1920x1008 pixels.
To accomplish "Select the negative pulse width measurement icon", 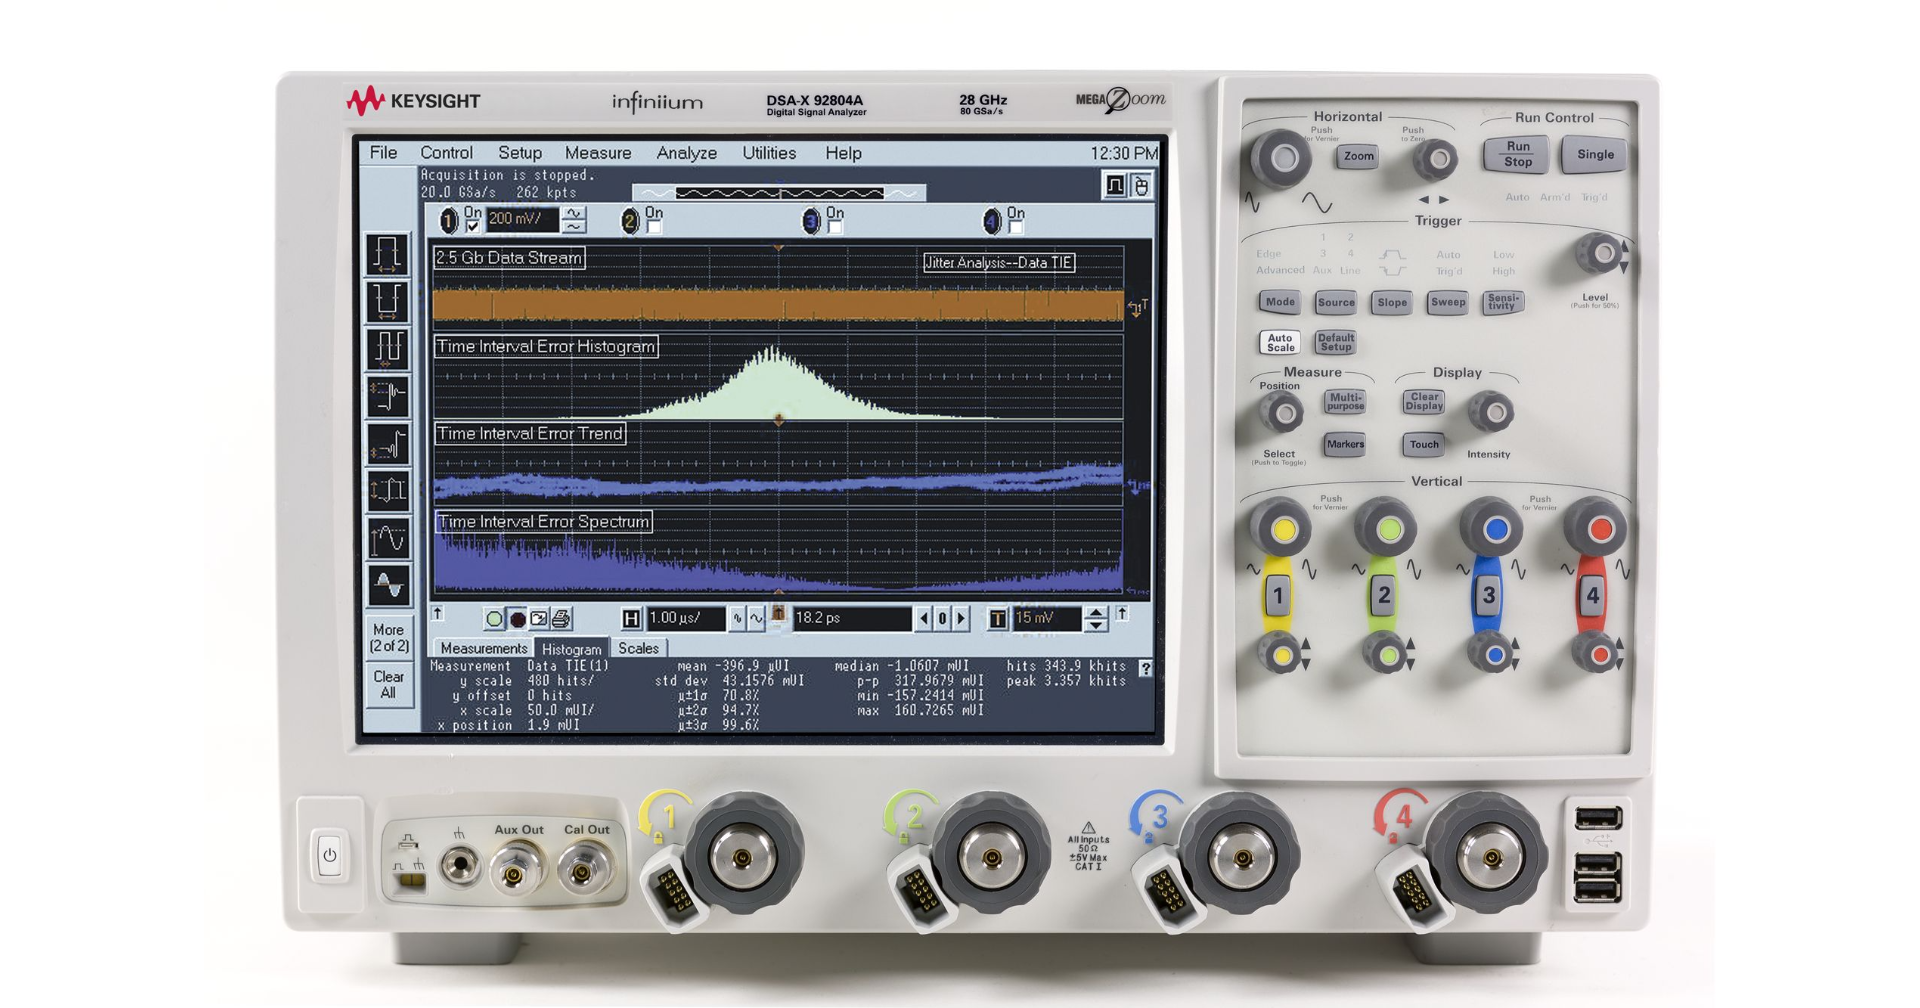I will [388, 302].
